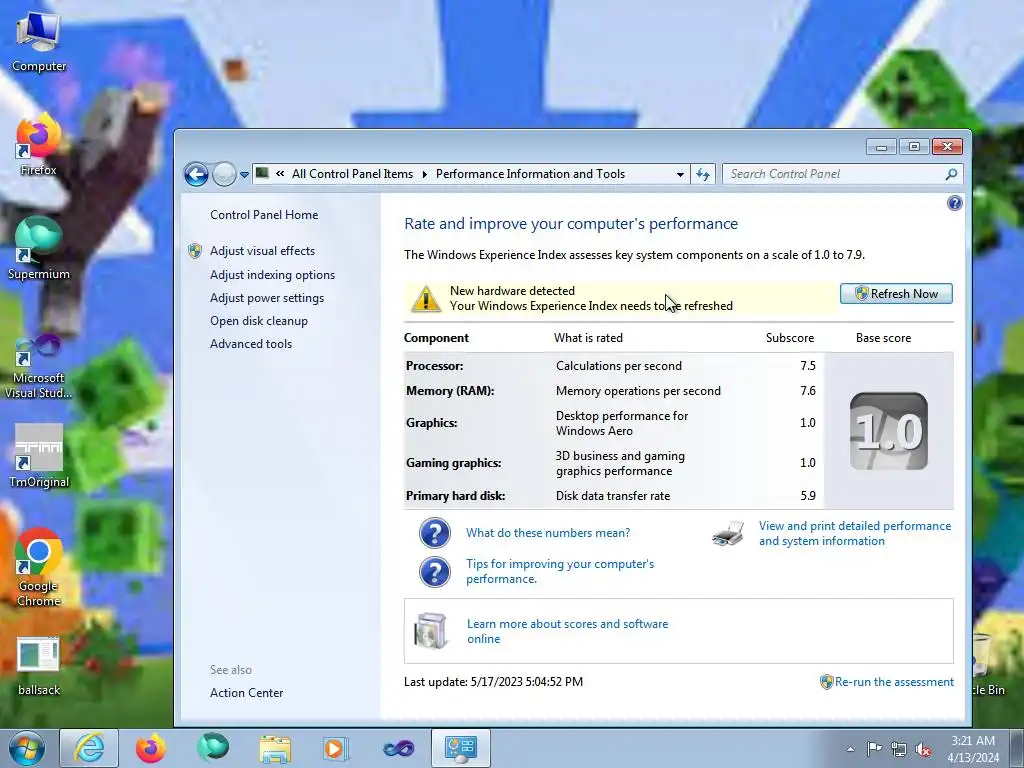Image resolution: width=1024 pixels, height=768 pixels.
Task: Open Windows Media Player from the taskbar
Action: 337,748
